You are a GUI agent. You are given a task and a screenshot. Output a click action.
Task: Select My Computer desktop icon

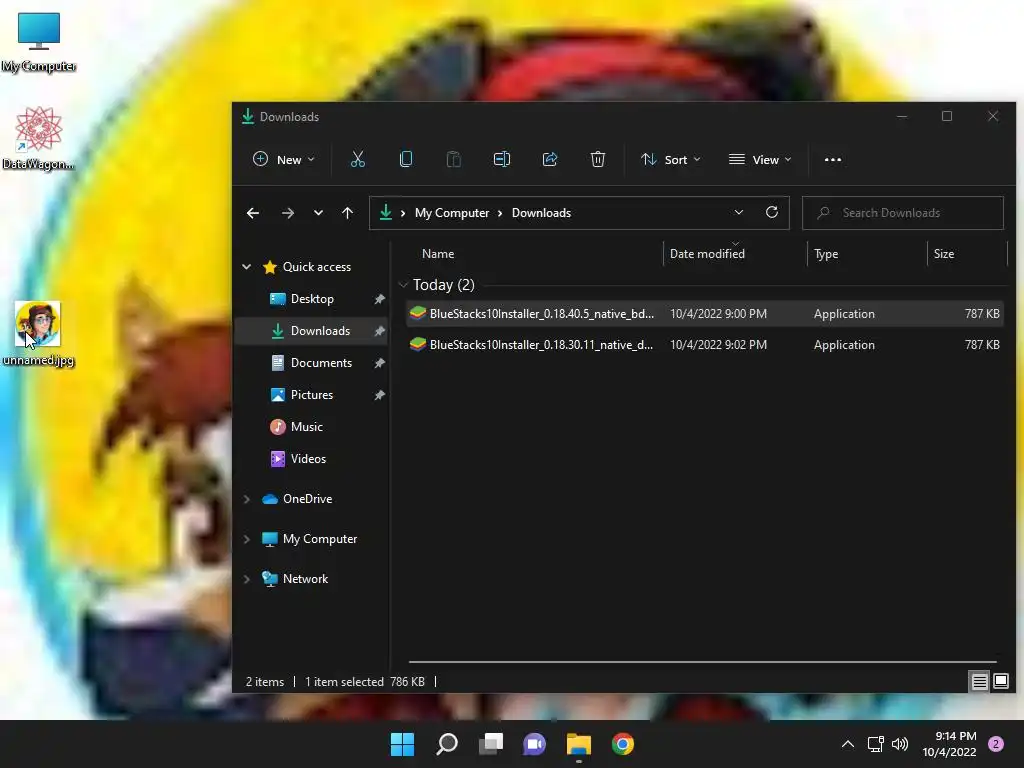click(x=39, y=42)
